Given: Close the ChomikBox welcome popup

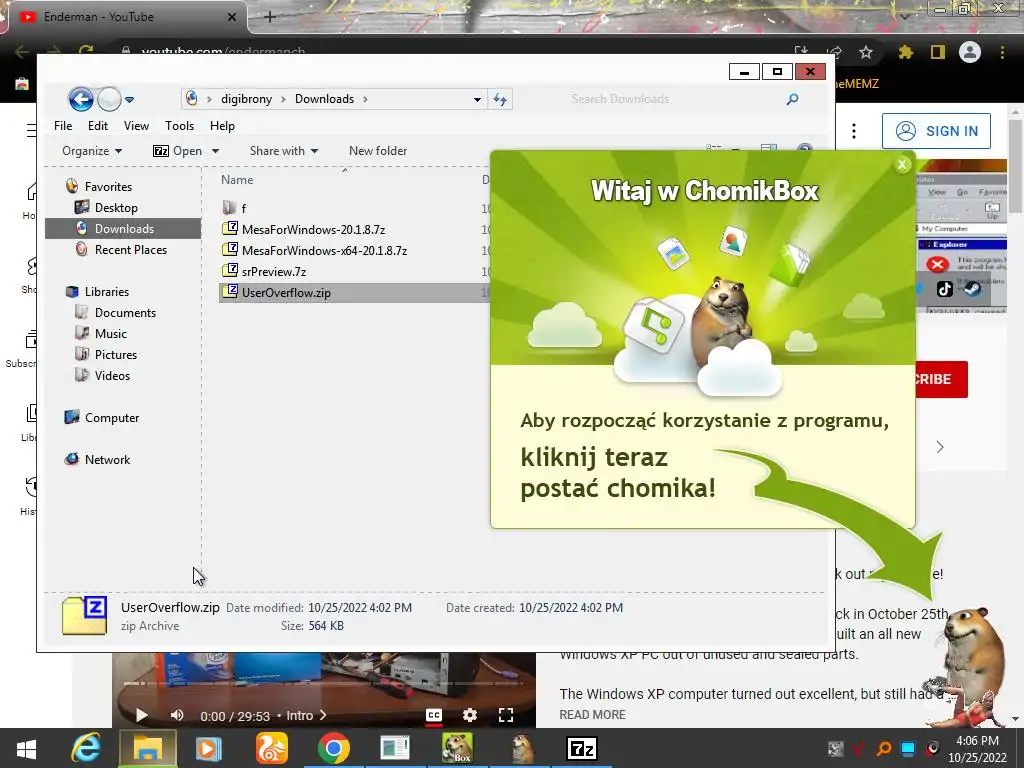Looking at the screenshot, I should 902,165.
